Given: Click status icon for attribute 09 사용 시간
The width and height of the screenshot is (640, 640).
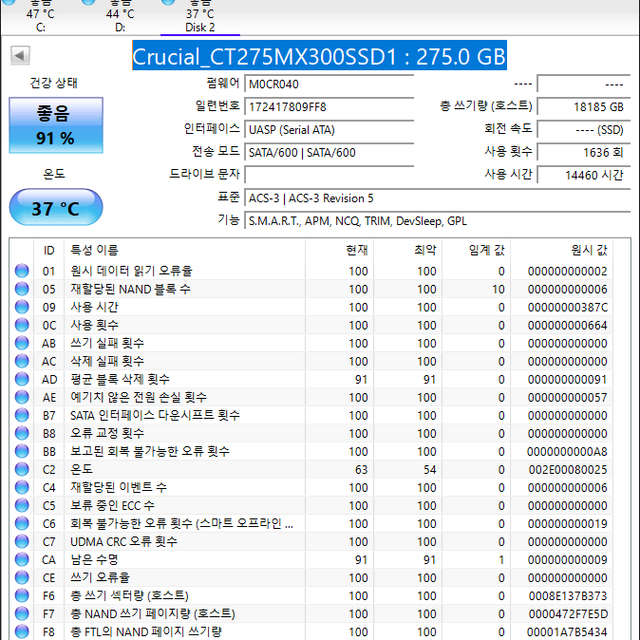Looking at the screenshot, I should tap(22, 307).
